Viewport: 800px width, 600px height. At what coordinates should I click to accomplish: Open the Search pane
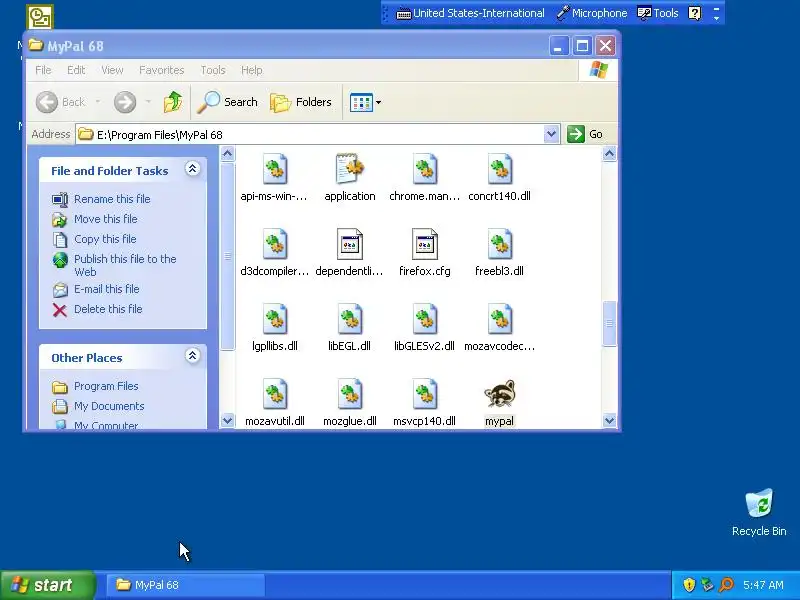(x=228, y=102)
